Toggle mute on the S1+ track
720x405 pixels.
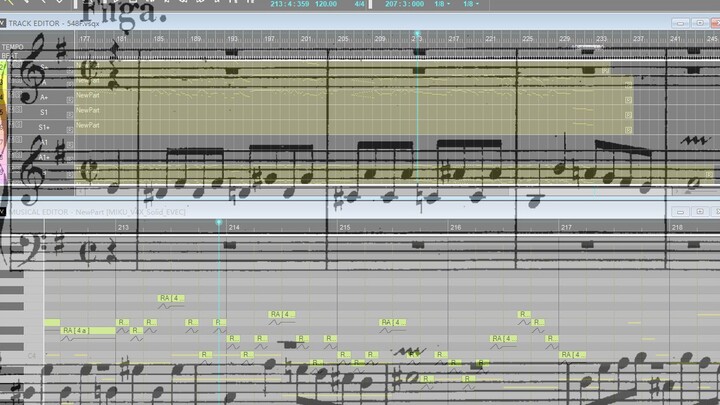[x=13, y=124]
